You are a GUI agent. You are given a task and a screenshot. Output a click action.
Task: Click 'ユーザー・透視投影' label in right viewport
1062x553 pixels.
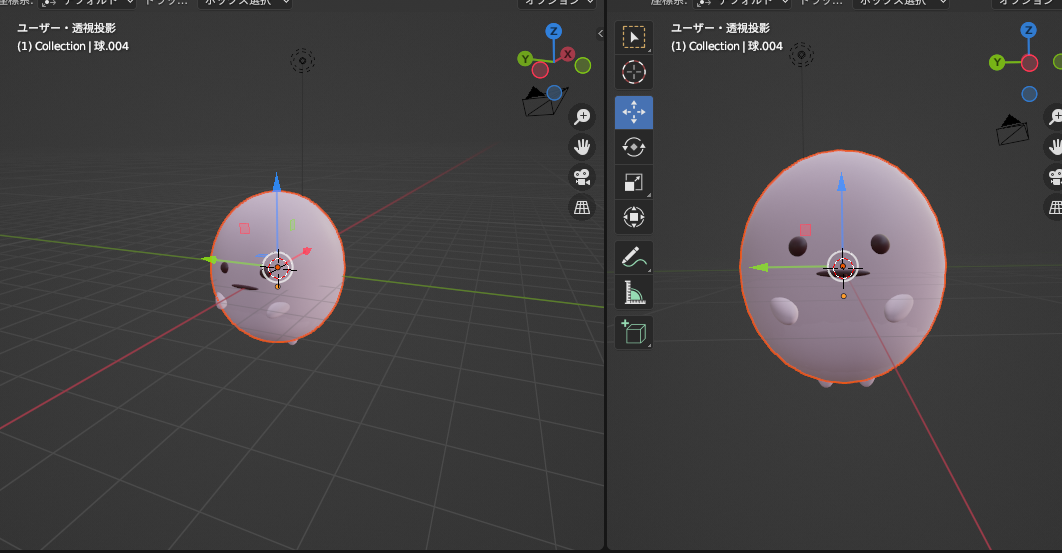[721, 28]
